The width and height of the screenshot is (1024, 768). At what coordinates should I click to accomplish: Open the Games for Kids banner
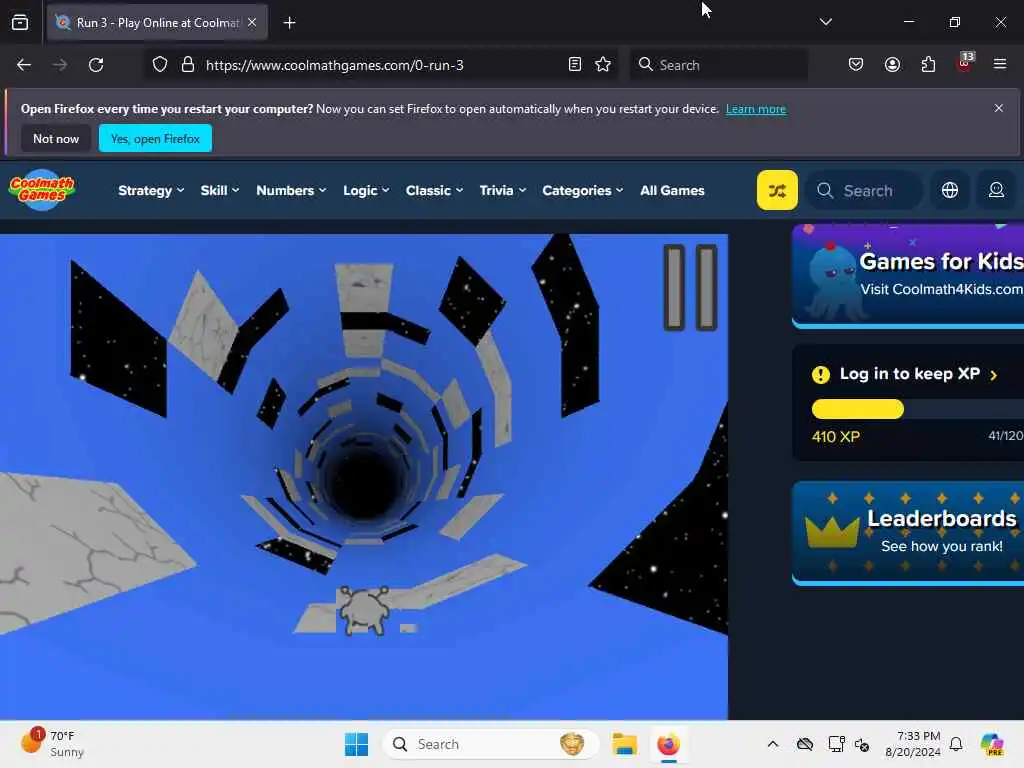[x=908, y=276]
